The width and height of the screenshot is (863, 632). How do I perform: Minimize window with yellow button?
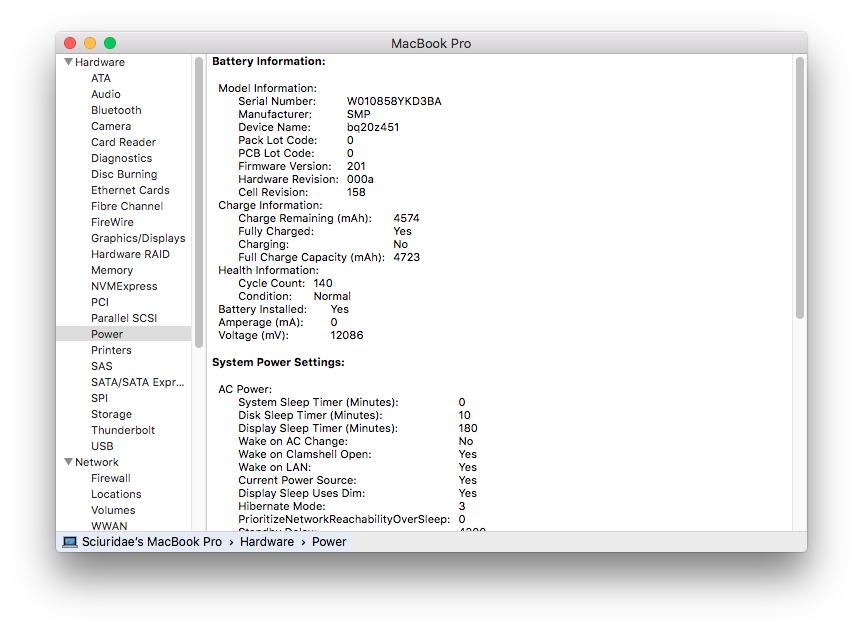click(90, 43)
